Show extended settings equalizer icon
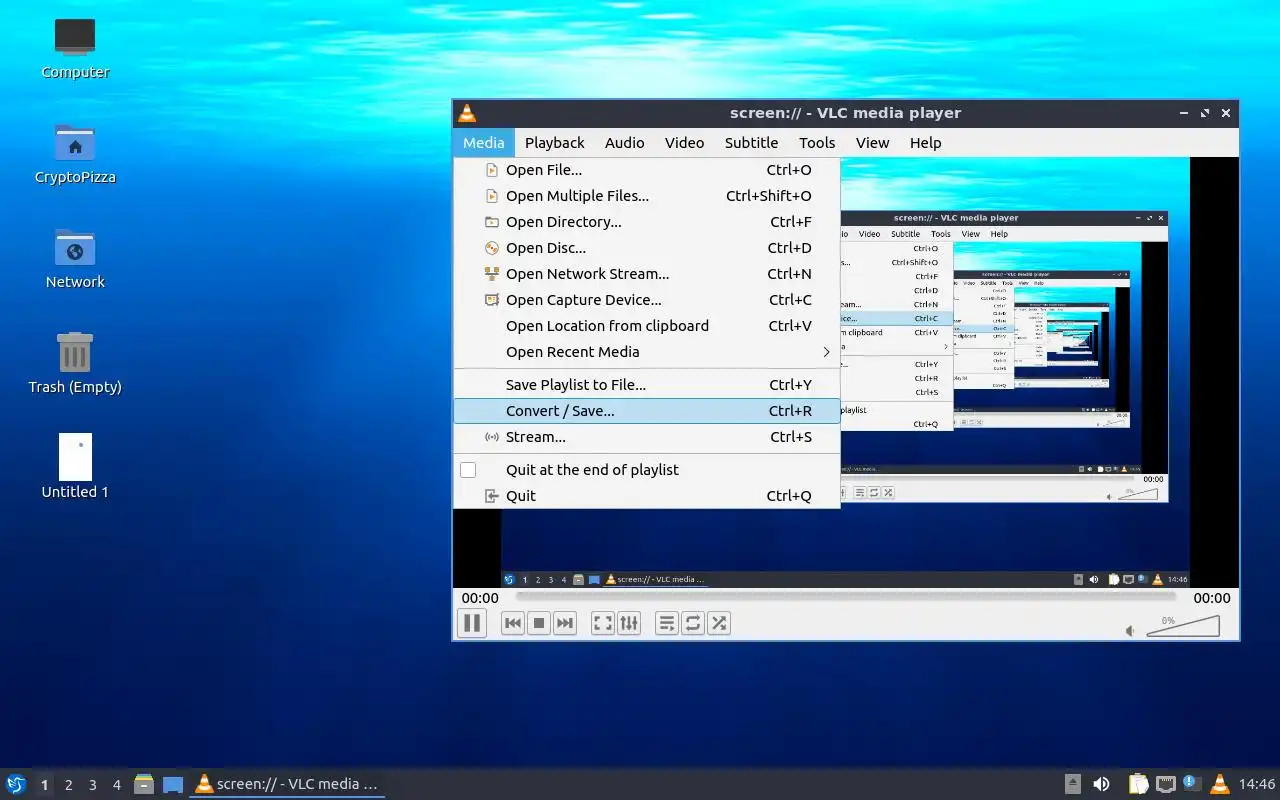 click(x=629, y=623)
